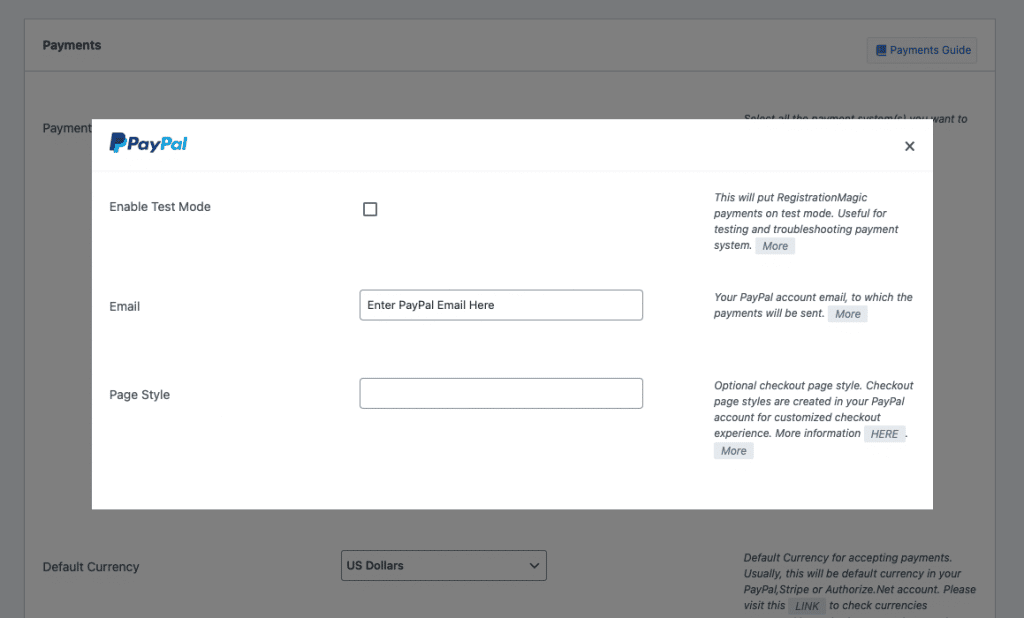Click the Enable Test Mode label

[160, 207]
